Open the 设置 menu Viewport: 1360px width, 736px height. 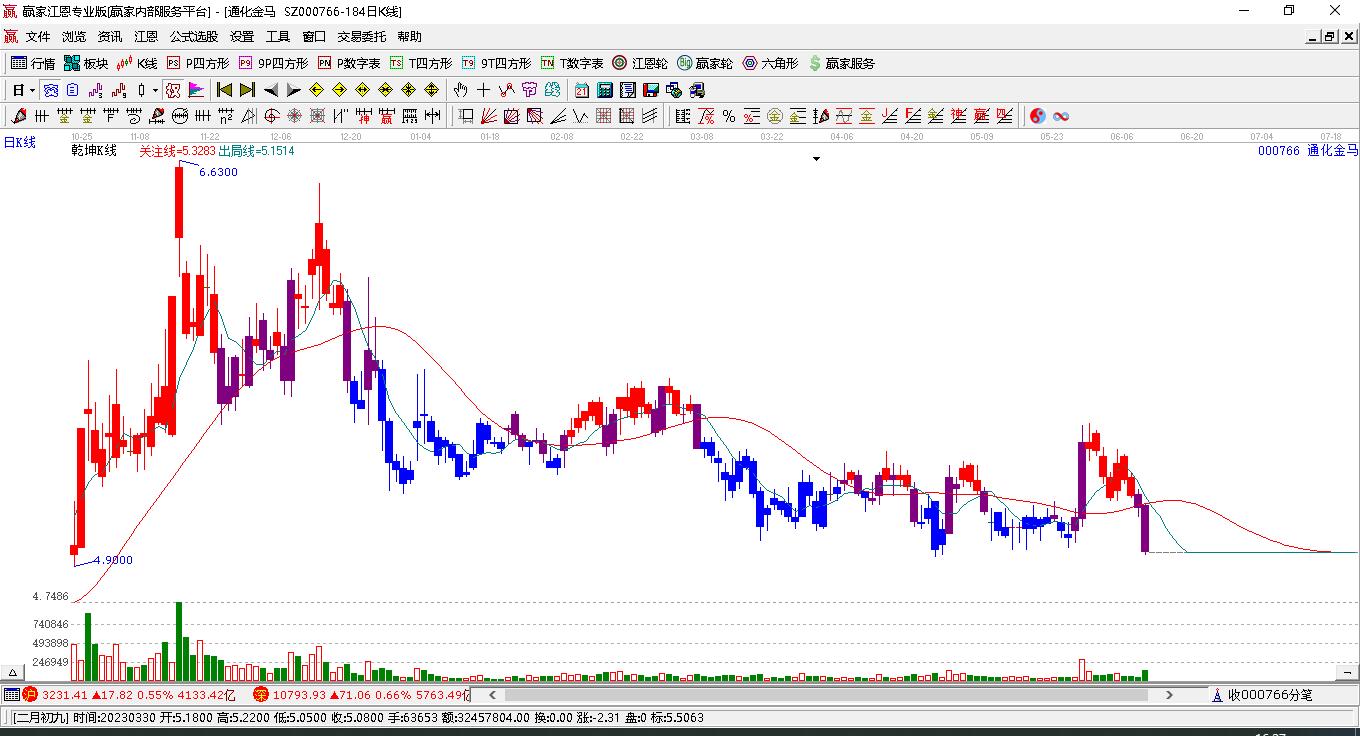pos(242,37)
